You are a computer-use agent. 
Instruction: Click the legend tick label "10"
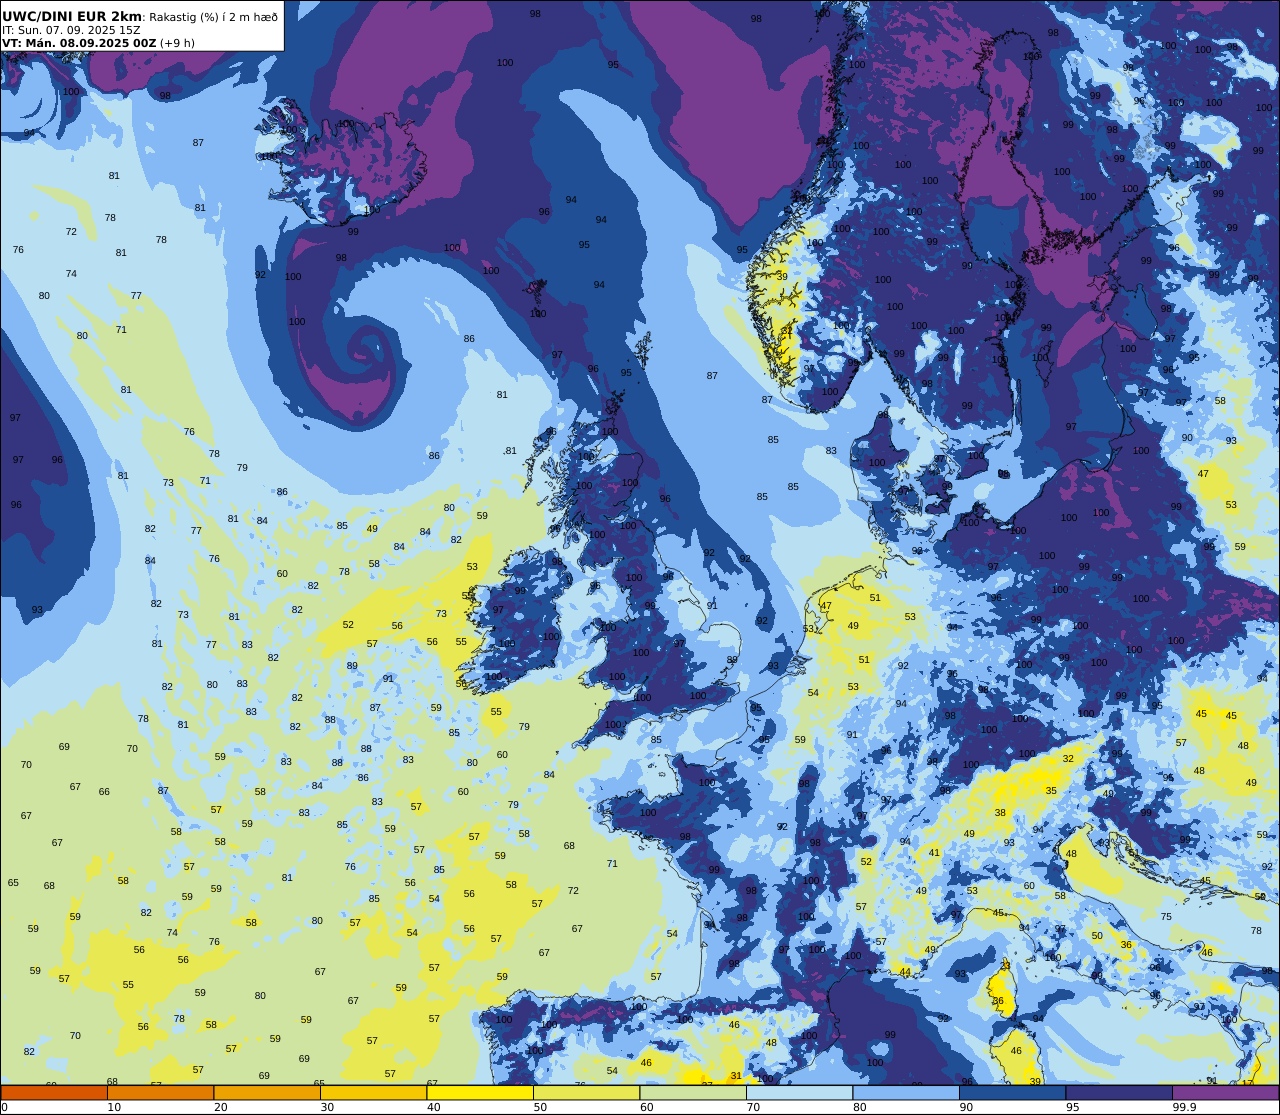(114, 1107)
